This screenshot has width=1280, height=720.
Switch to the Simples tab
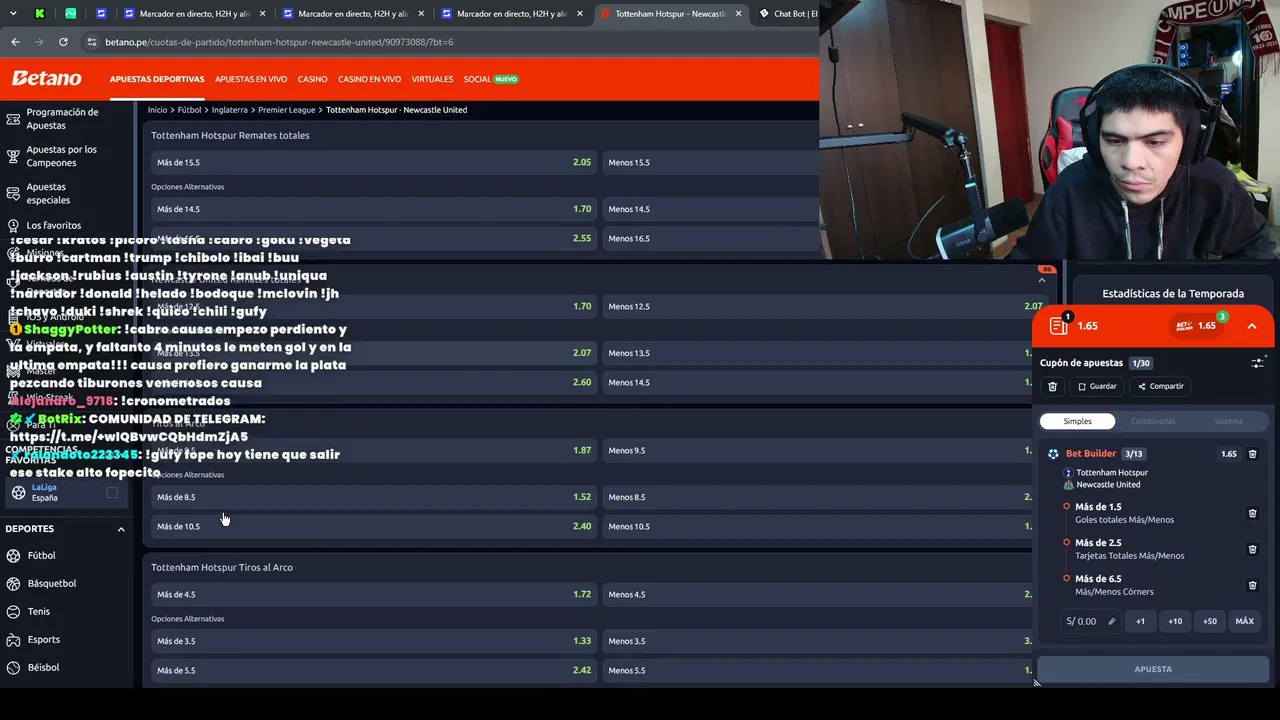click(1078, 421)
